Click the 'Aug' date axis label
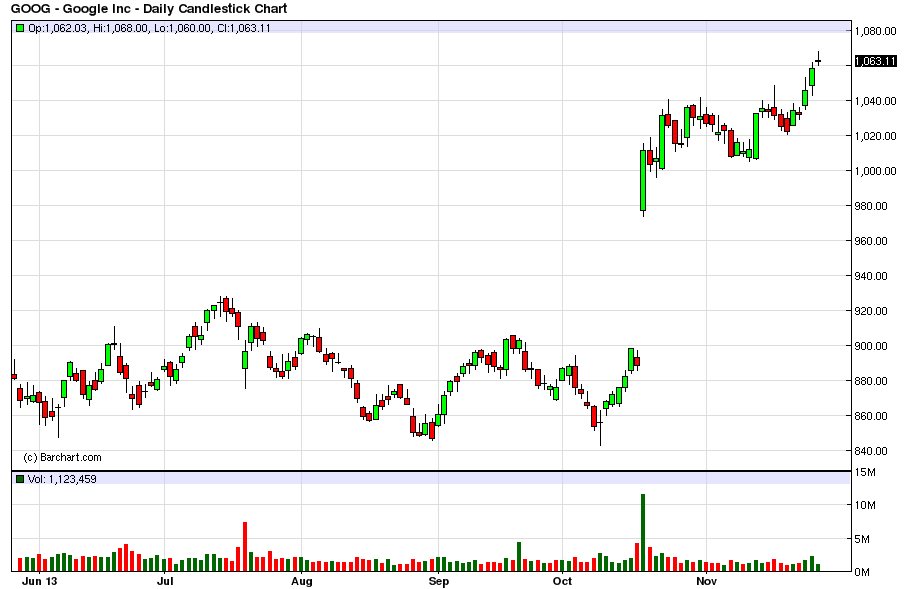908x589 pixels. 302,581
